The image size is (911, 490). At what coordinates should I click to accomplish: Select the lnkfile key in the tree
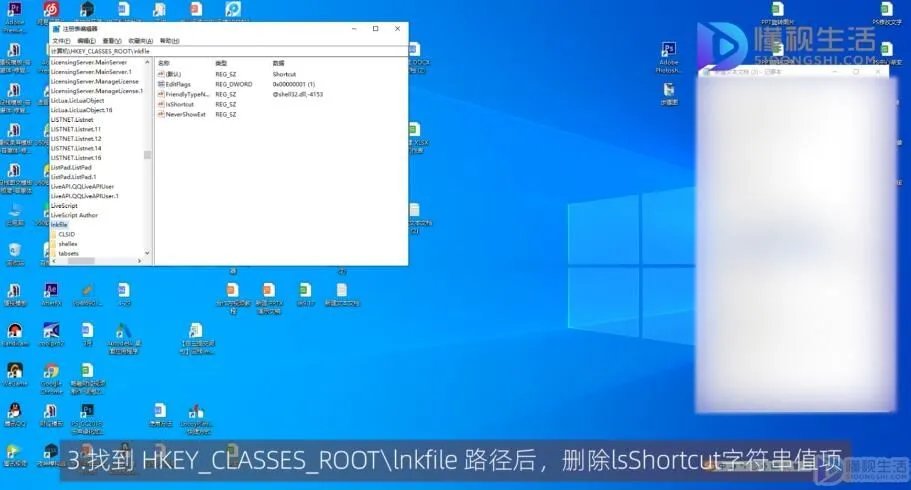pyautogui.click(x=59, y=224)
